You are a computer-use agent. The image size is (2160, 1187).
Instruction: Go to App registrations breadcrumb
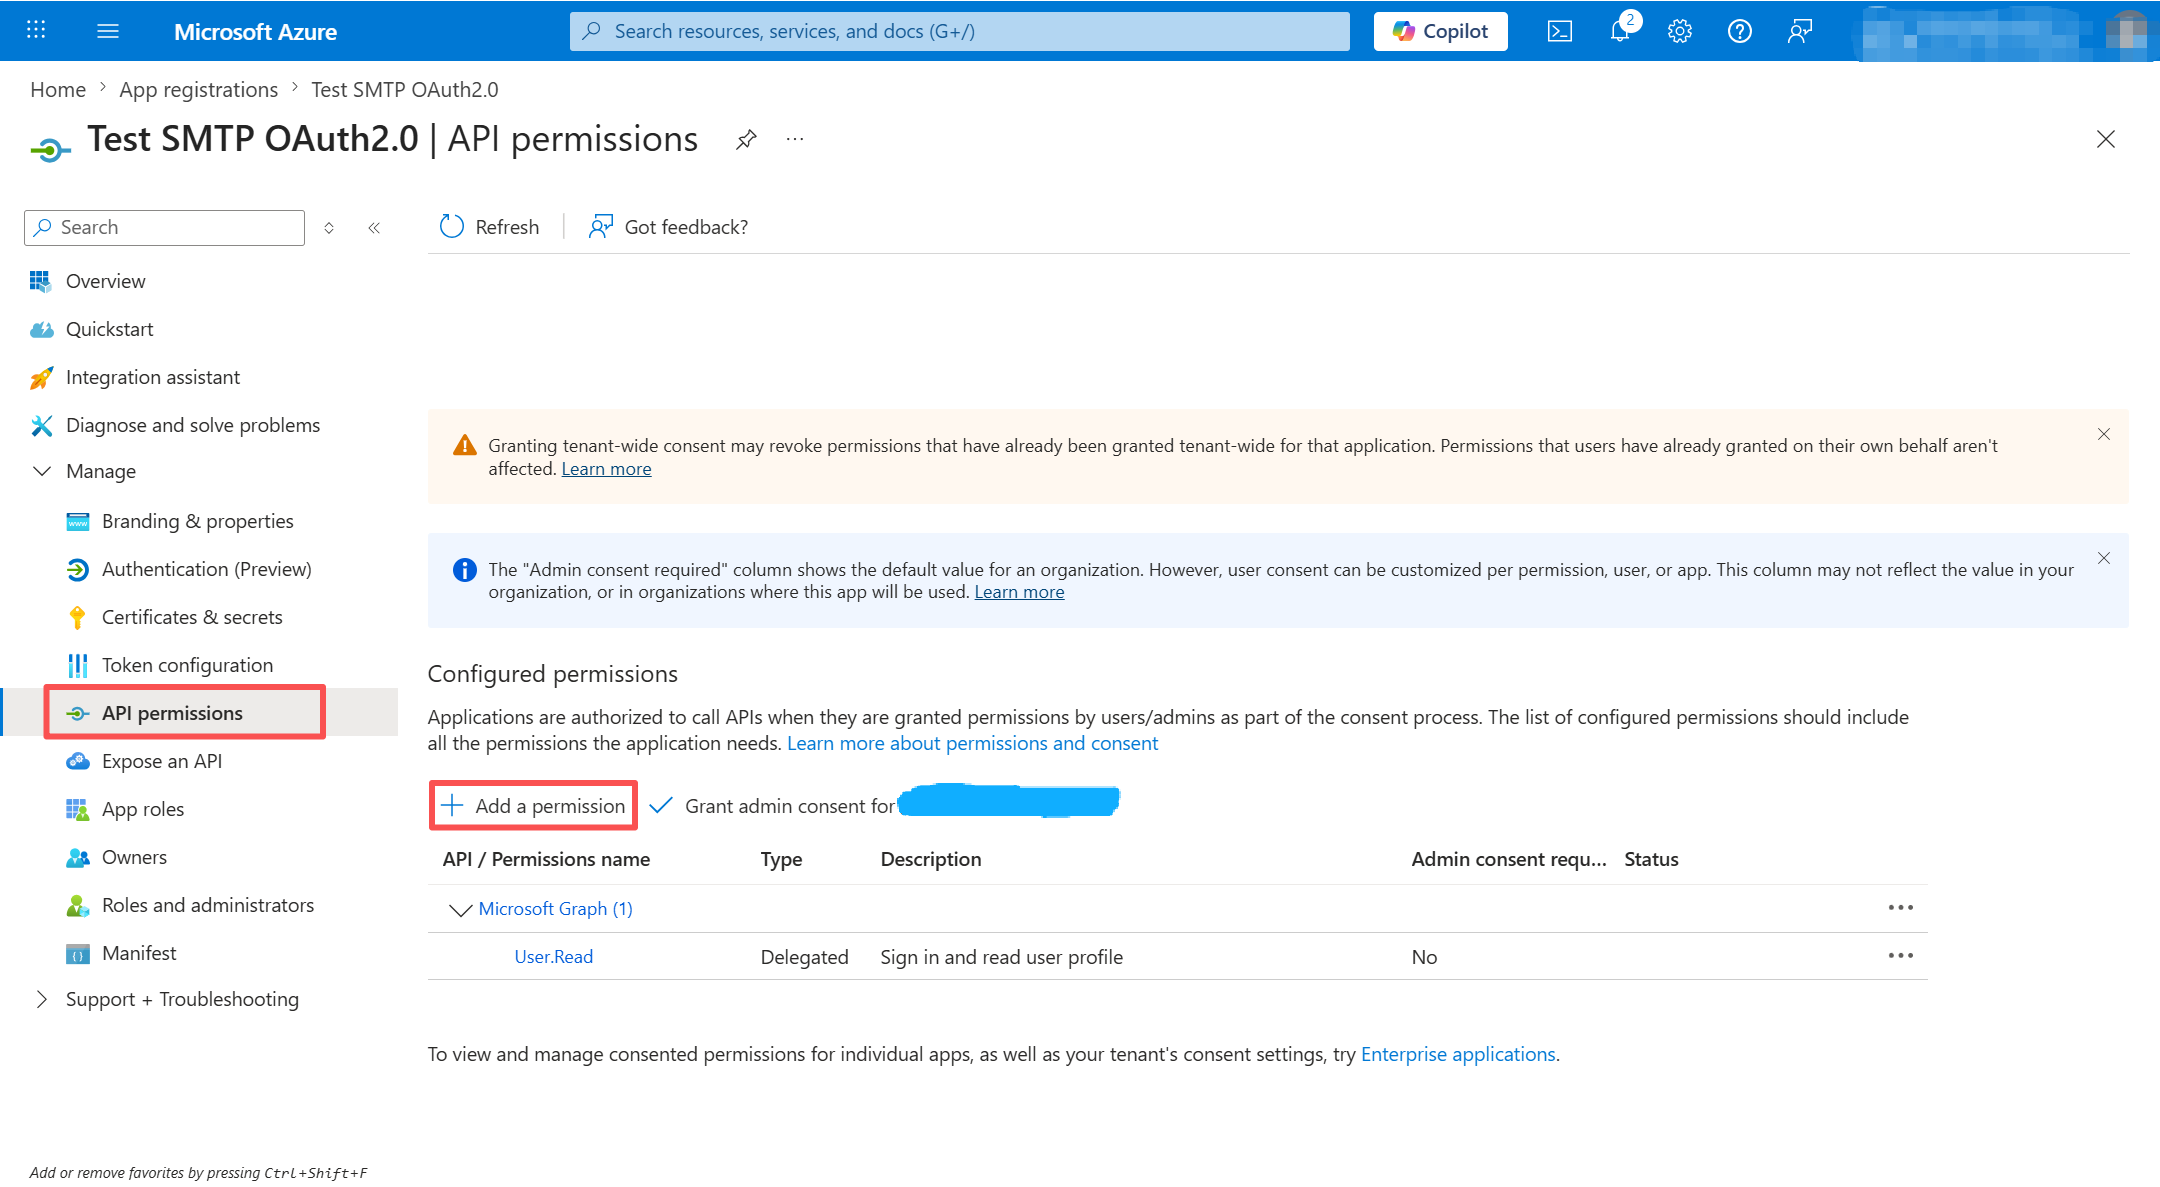198,90
